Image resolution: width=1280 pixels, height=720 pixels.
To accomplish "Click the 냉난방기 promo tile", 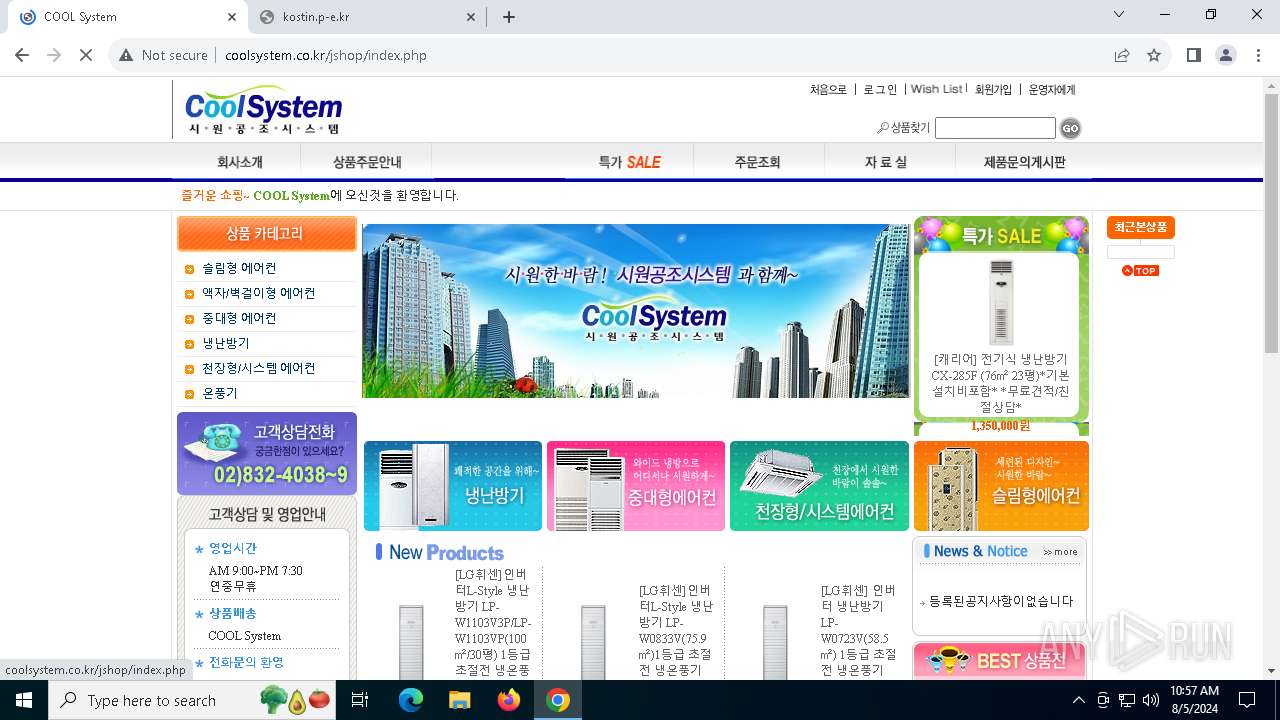I will click(453, 486).
